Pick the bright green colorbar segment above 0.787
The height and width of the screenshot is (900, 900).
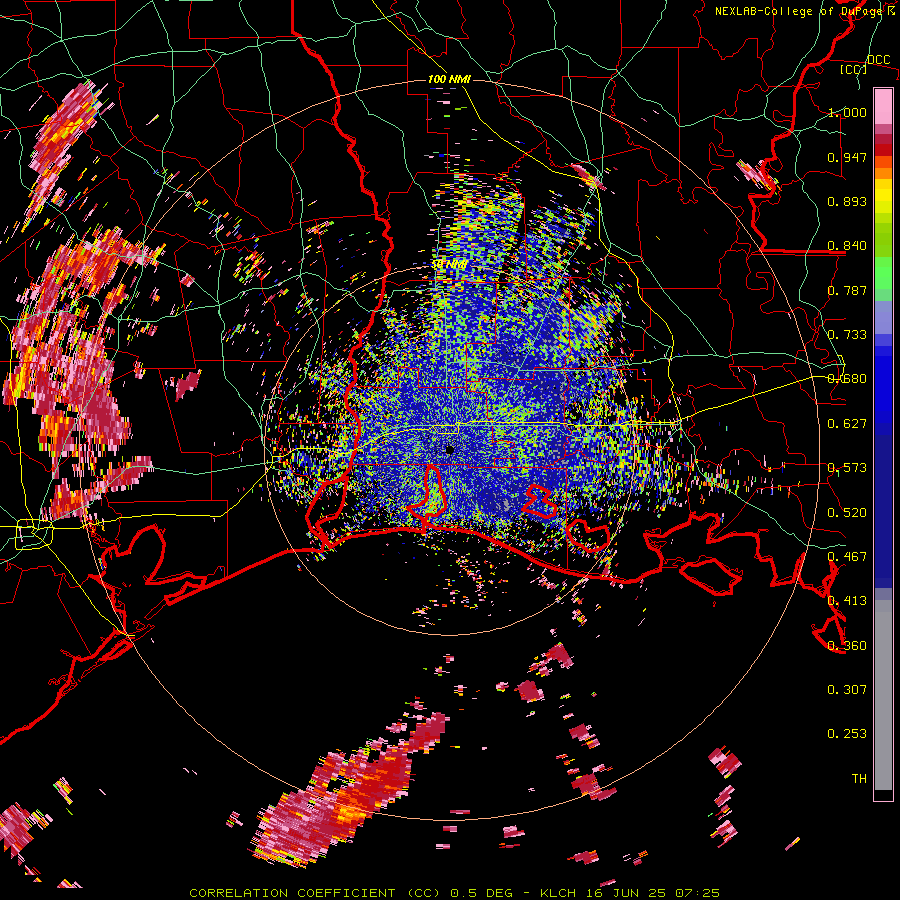click(x=883, y=272)
